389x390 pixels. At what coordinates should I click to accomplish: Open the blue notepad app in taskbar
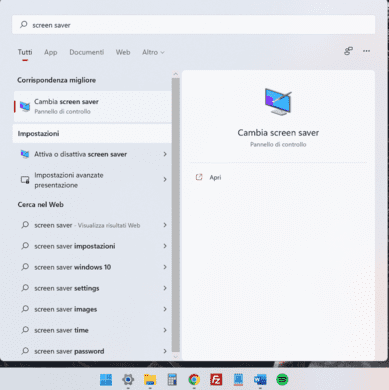pos(238,379)
